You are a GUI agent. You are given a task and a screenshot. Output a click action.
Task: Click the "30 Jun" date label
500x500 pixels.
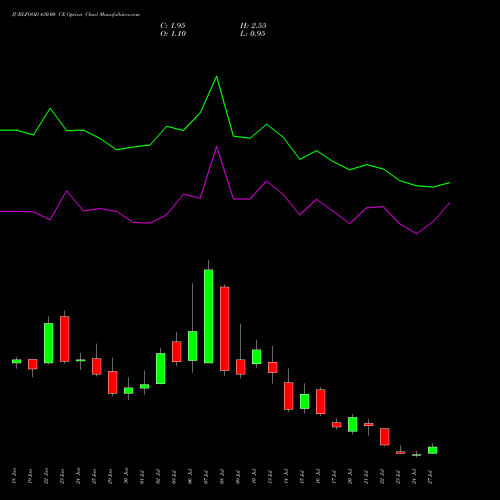pos(126,476)
